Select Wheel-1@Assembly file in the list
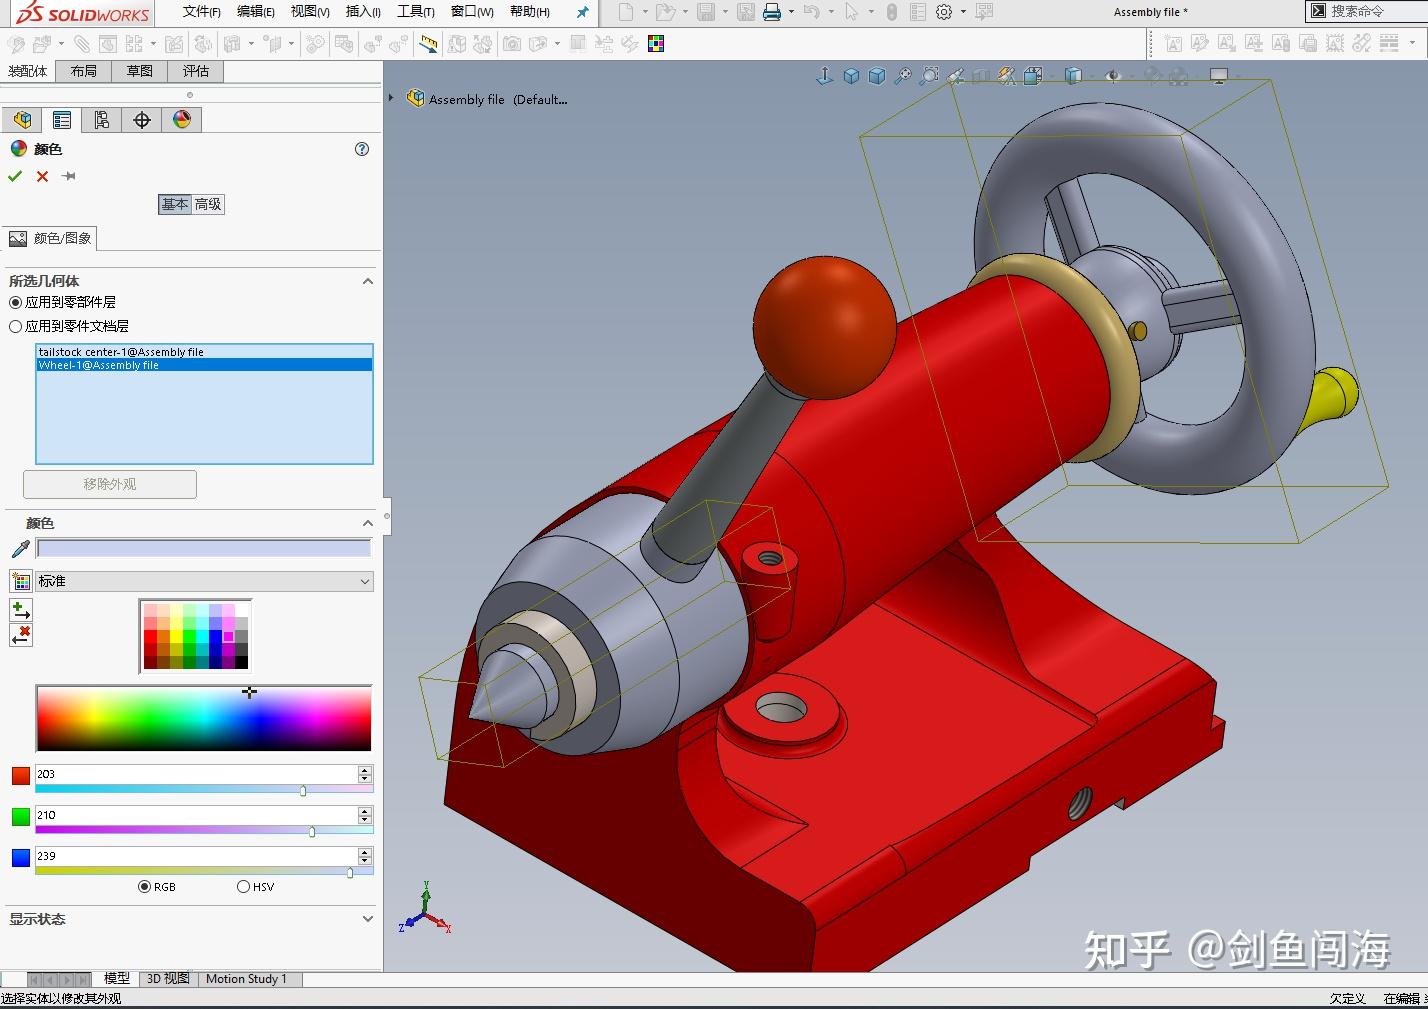This screenshot has height=1009, width=1428. [98, 365]
